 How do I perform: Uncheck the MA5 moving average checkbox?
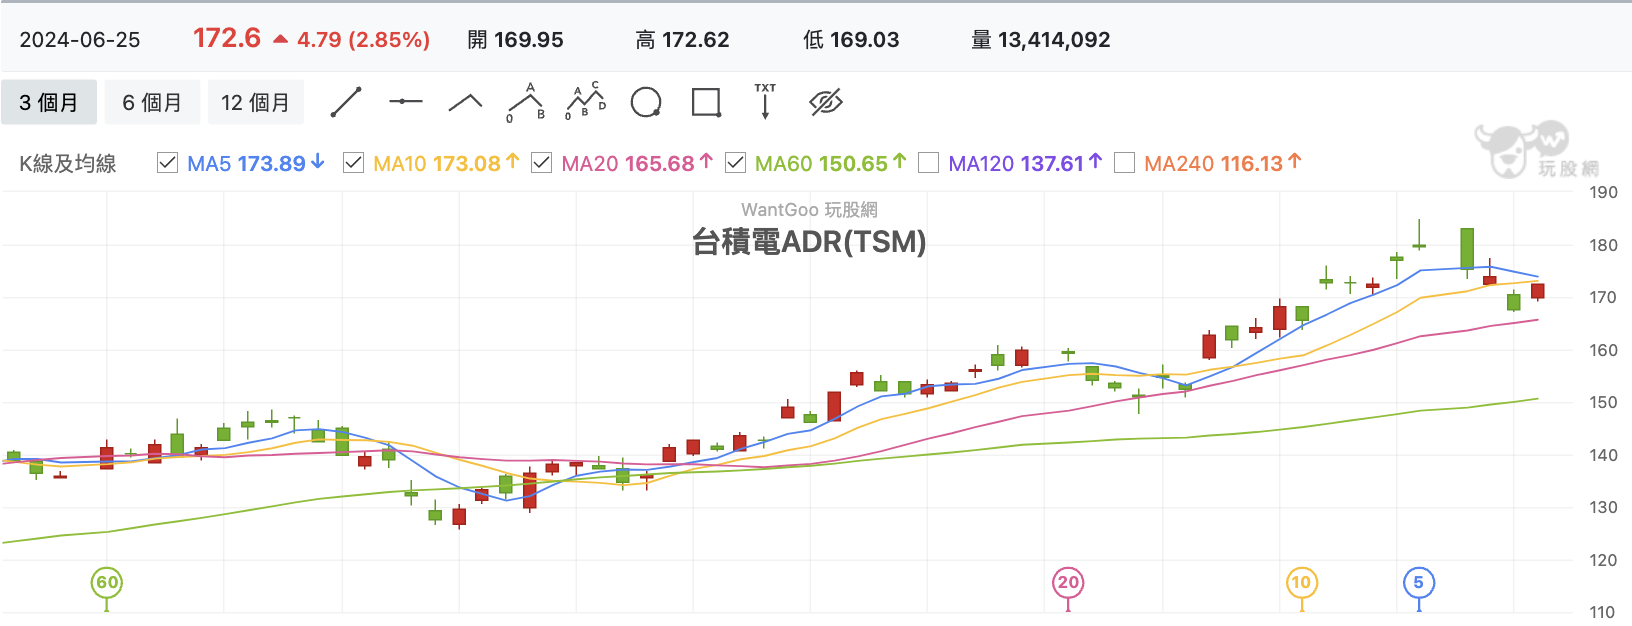point(167,163)
